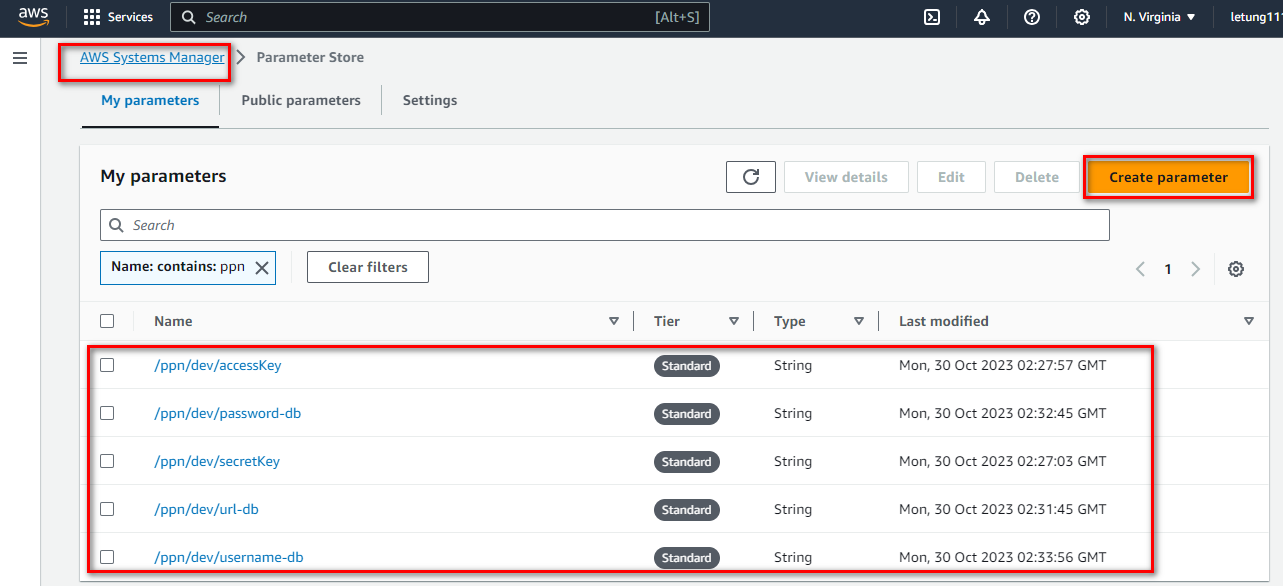
Task: Click the 02:27:03 GMT modified date
Action: tap(1003, 461)
